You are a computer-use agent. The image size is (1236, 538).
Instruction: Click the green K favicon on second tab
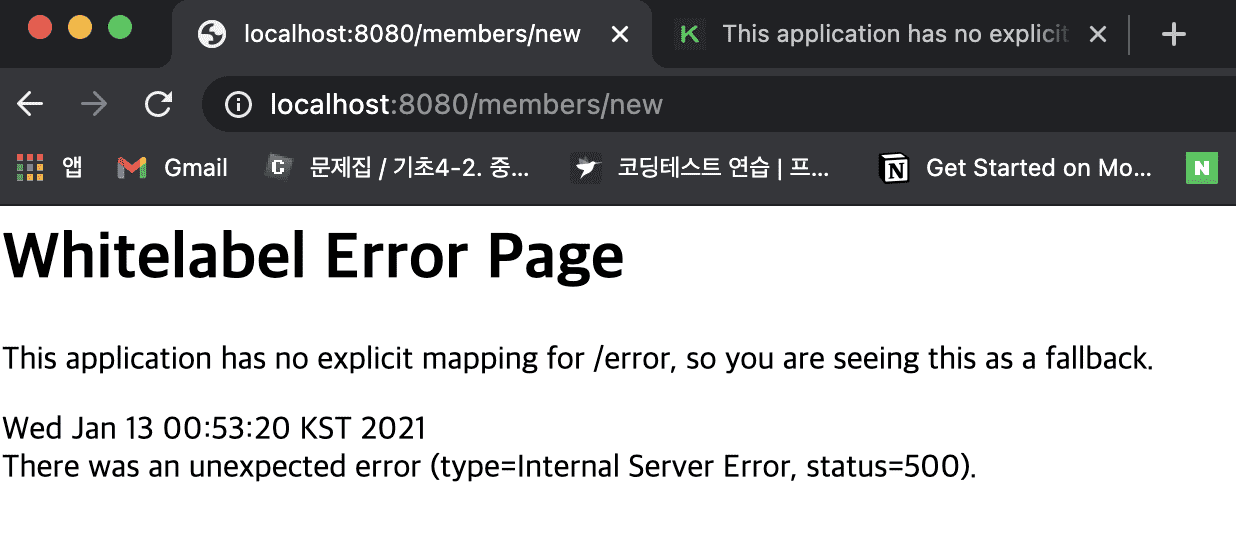click(689, 34)
